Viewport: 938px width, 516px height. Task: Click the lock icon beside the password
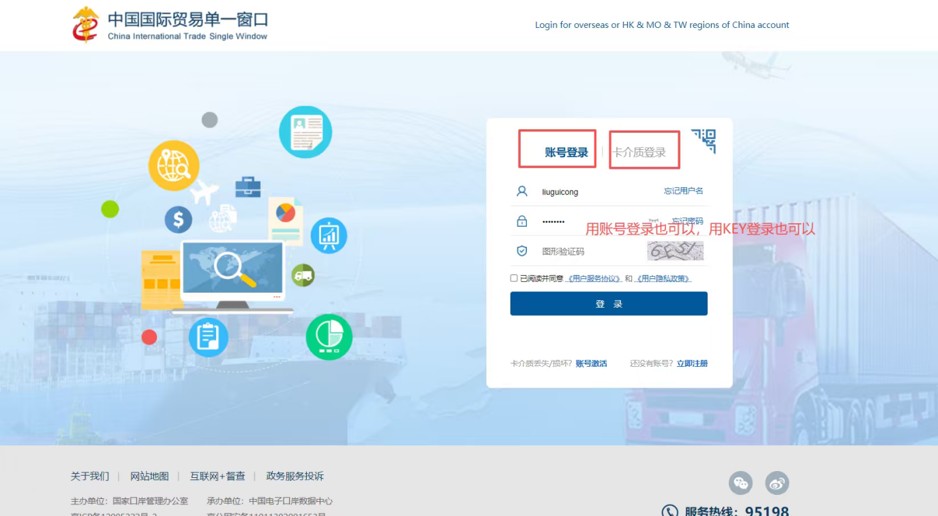522,221
